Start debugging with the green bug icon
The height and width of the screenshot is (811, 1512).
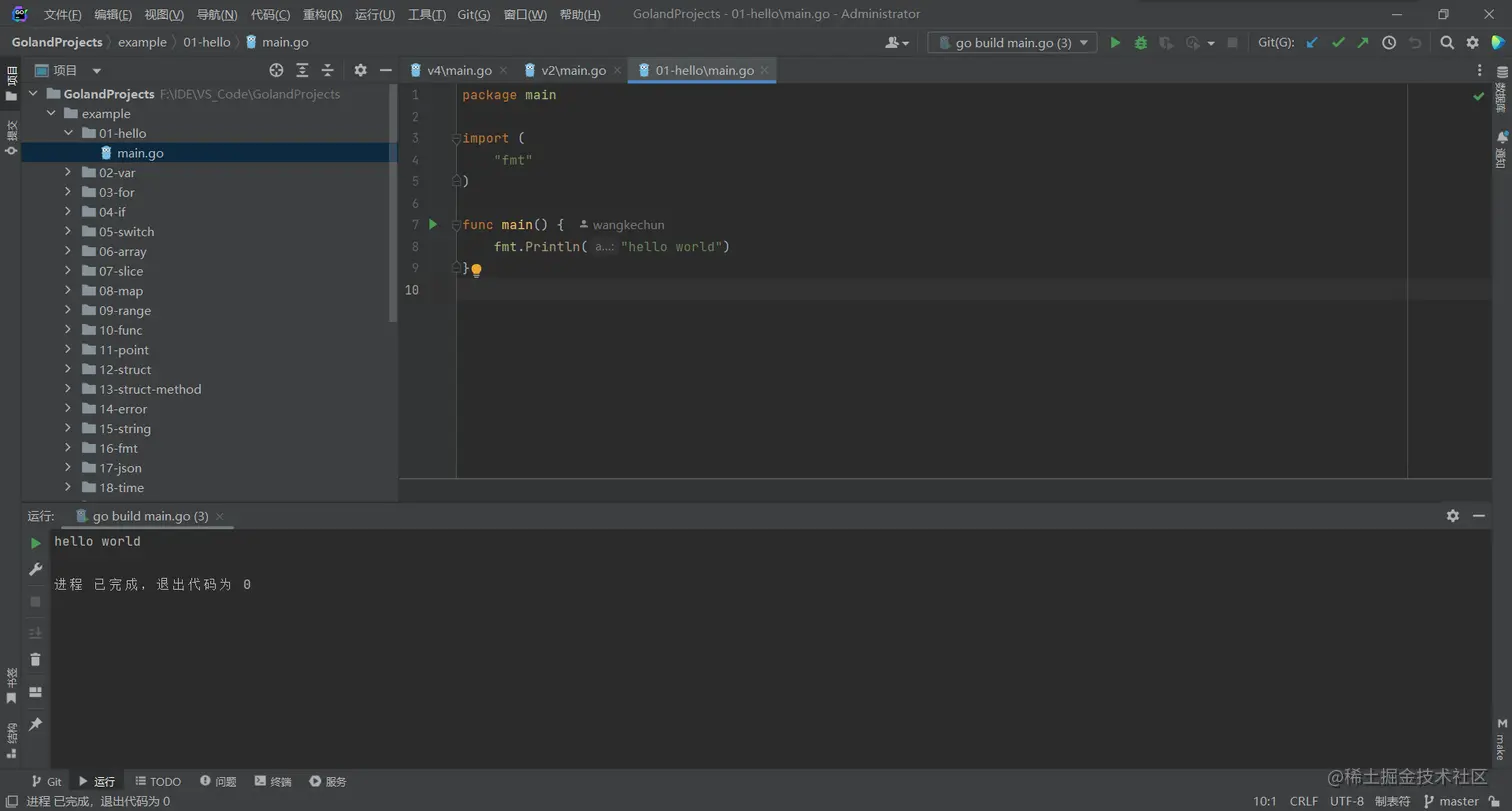pos(1141,43)
